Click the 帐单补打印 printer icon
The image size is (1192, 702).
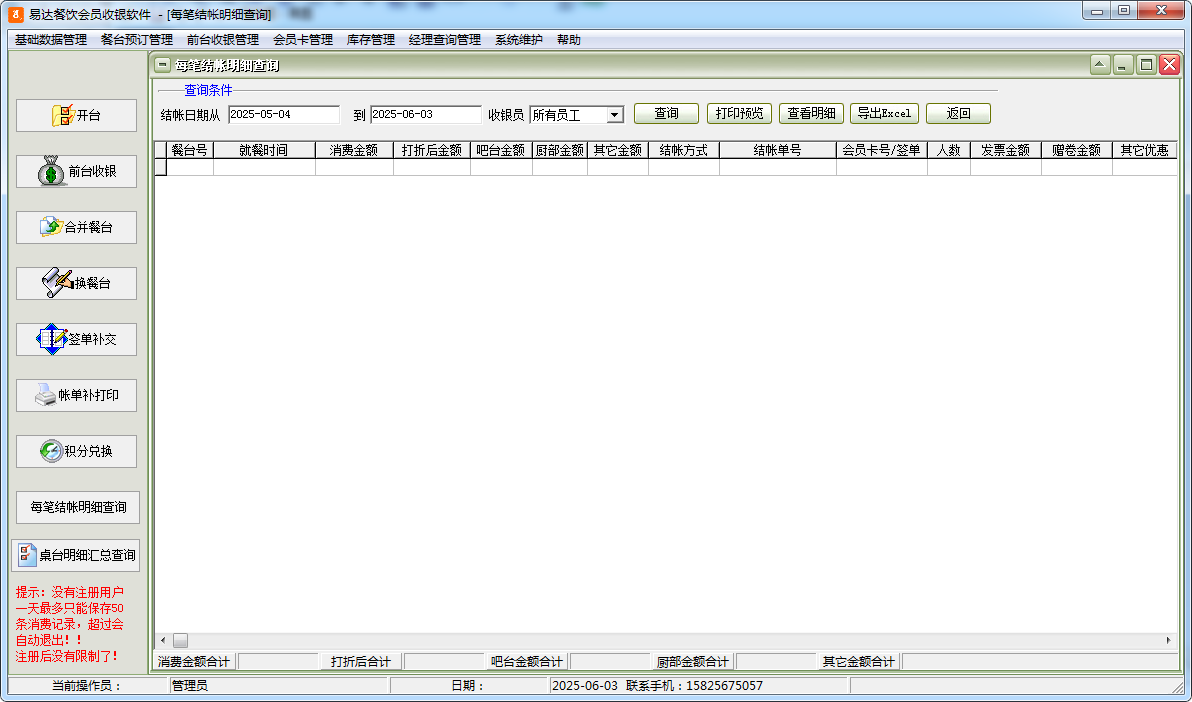pyautogui.click(x=46, y=396)
